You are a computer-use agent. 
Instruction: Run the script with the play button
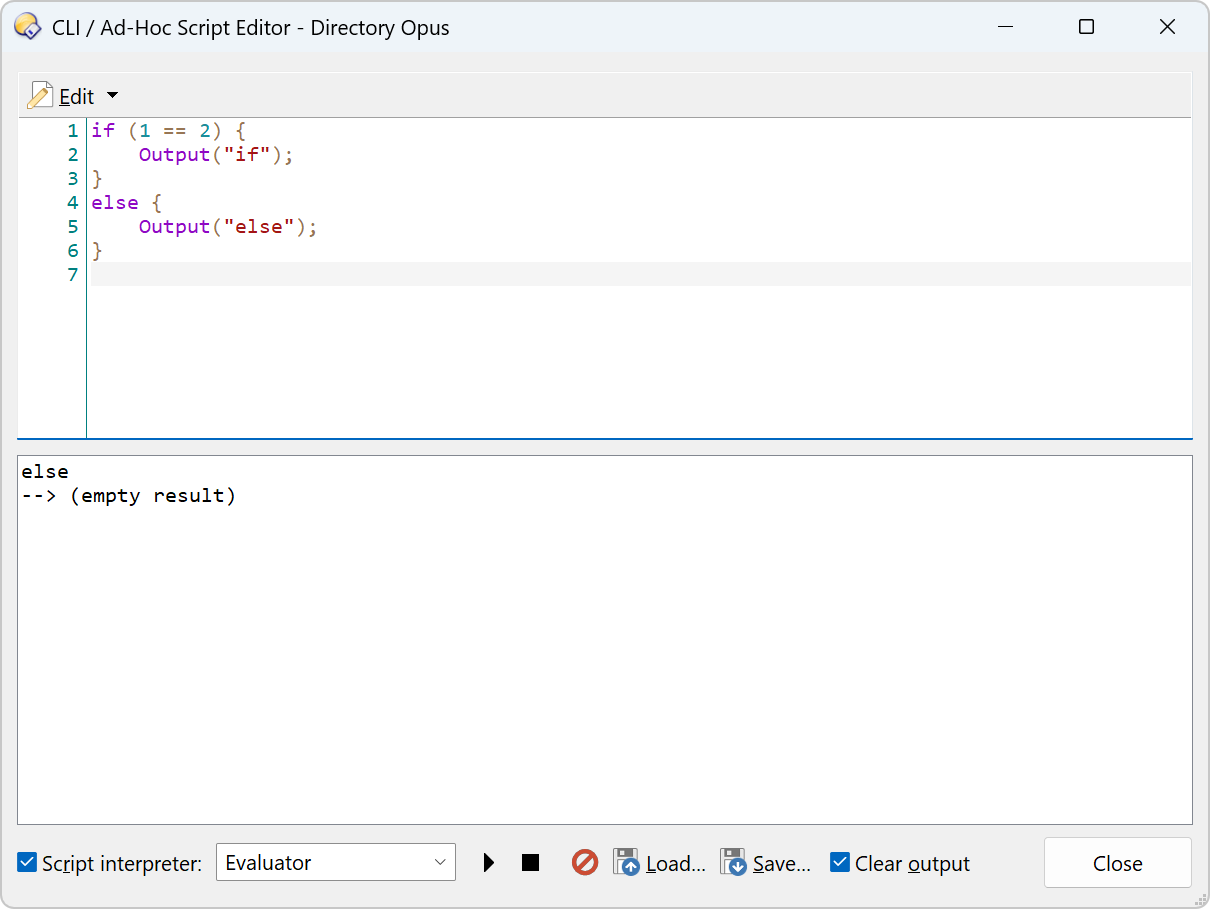tap(488, 863)
